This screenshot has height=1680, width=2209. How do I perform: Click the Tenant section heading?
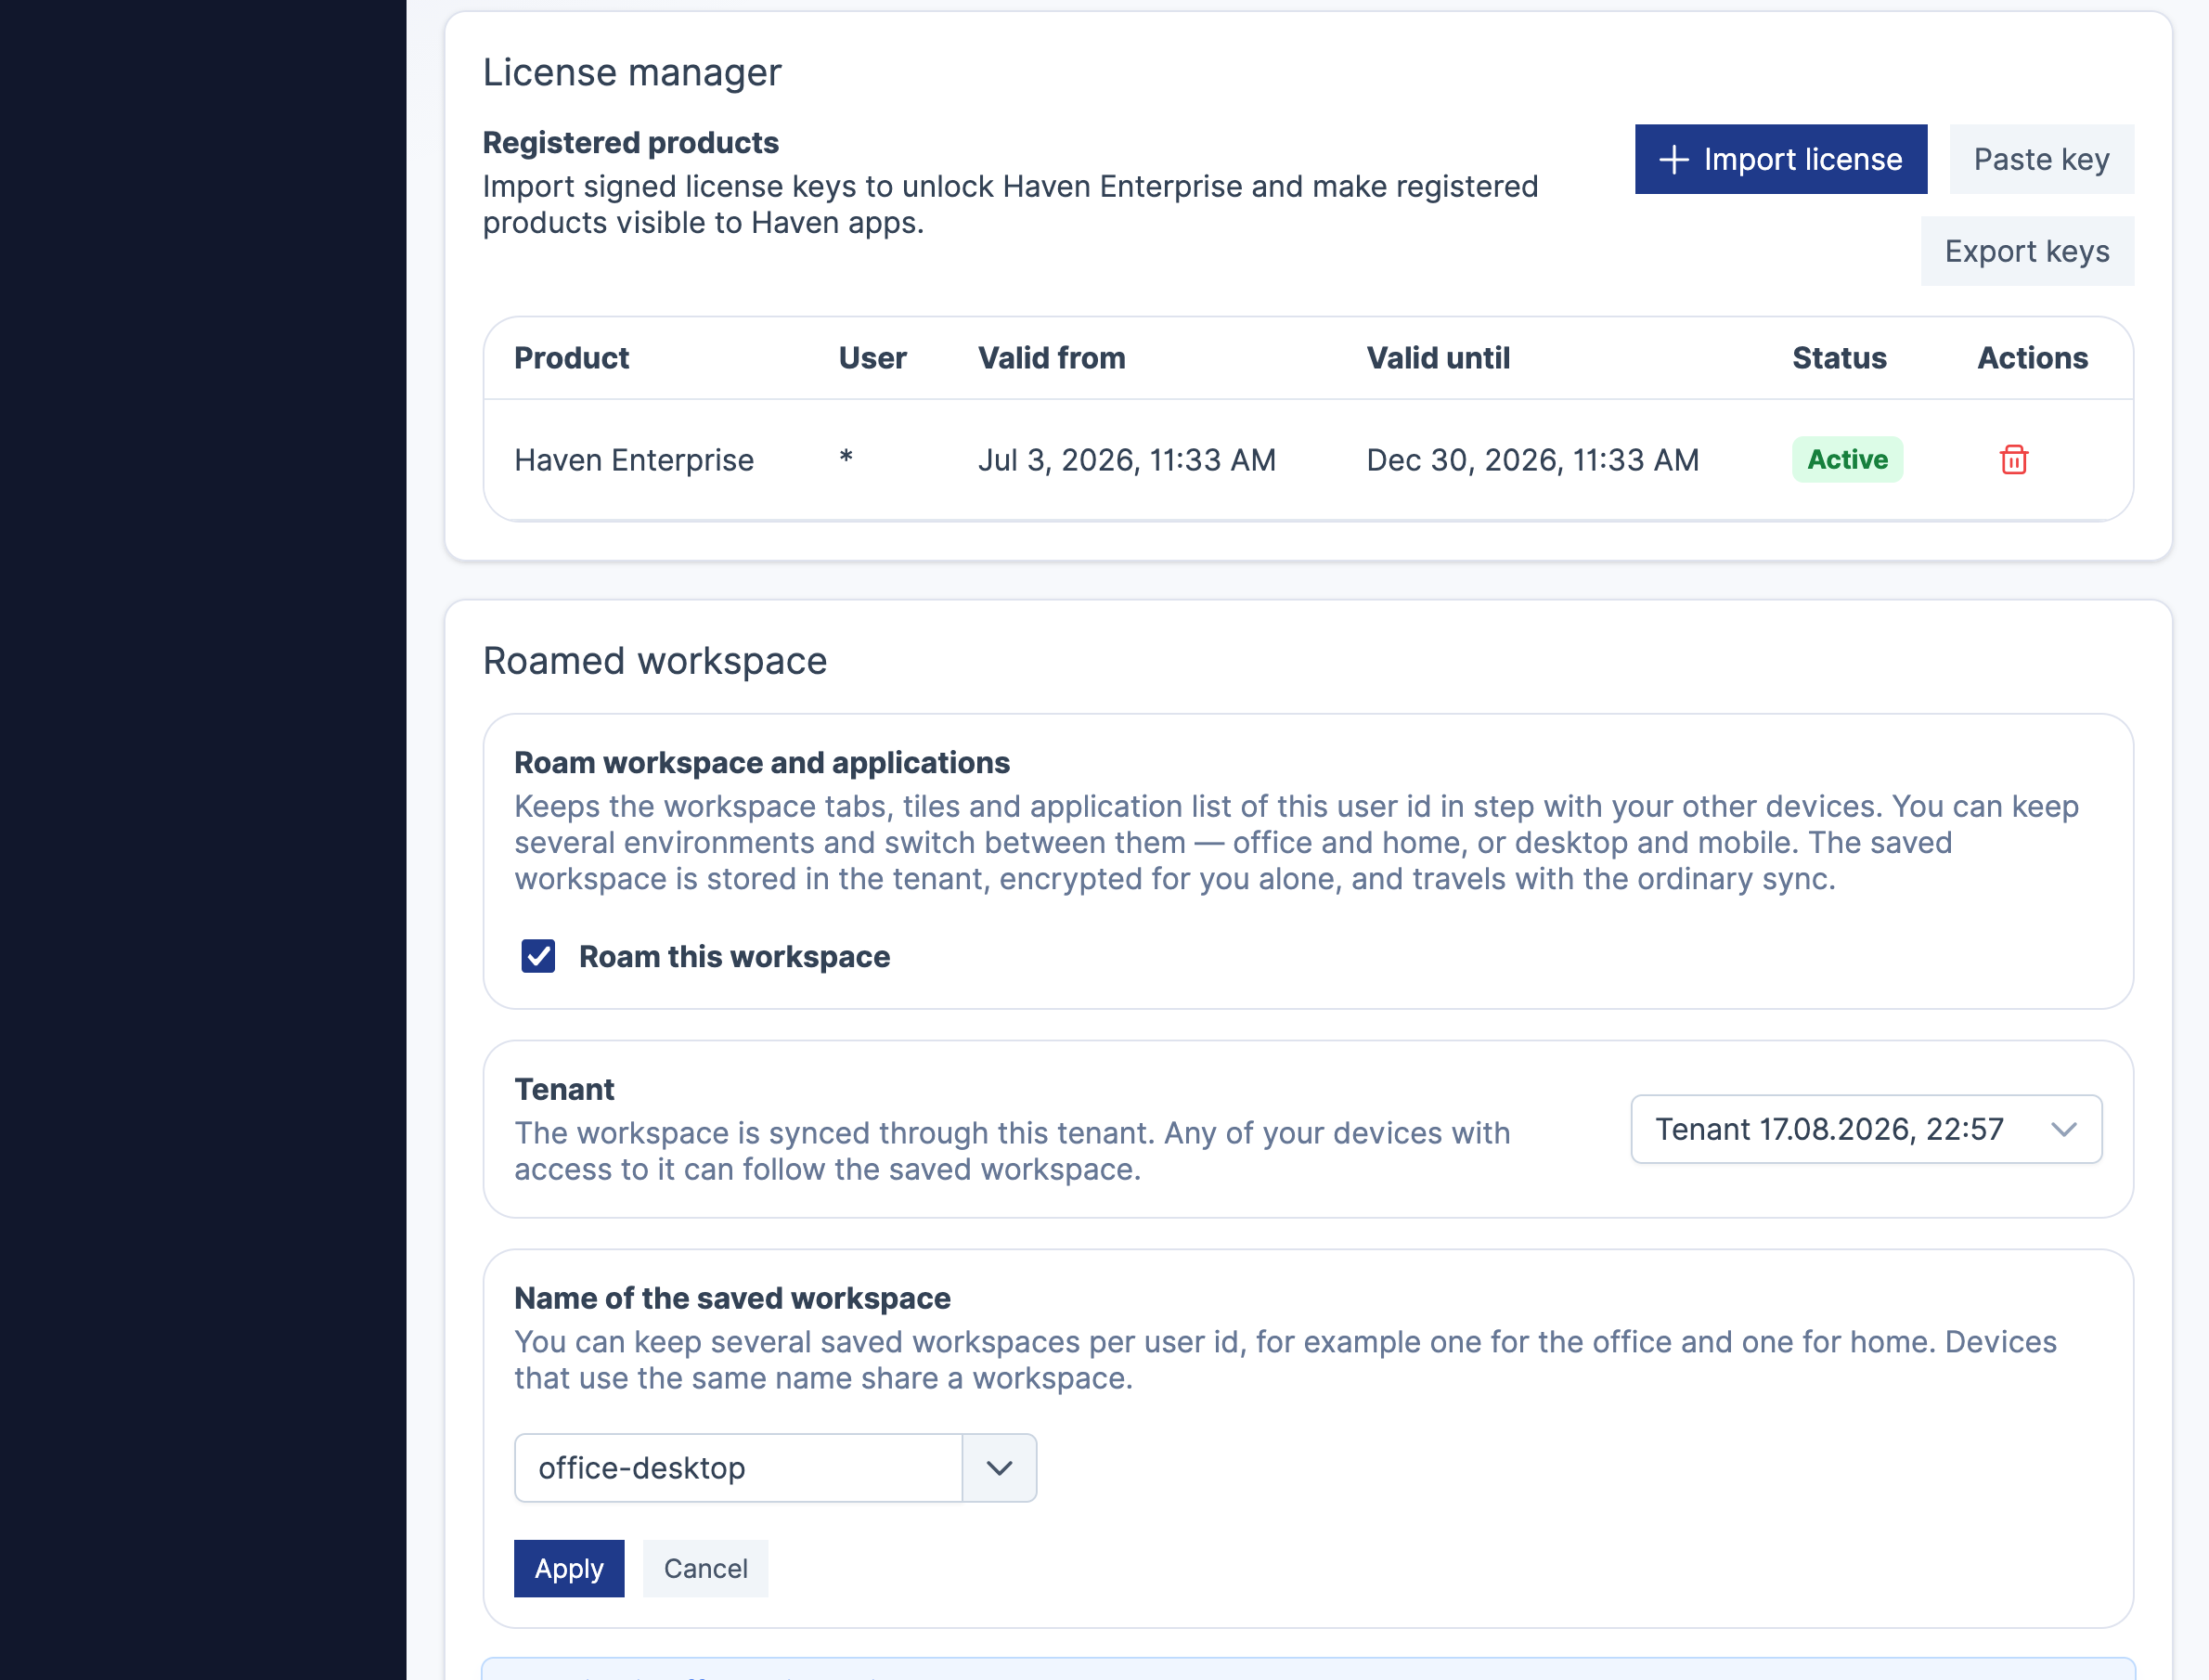click(x=564, y=1089)
